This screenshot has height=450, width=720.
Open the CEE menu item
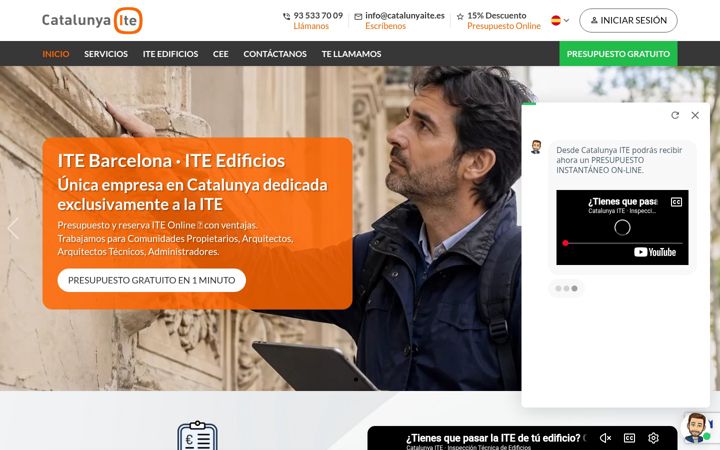[220, 54]
